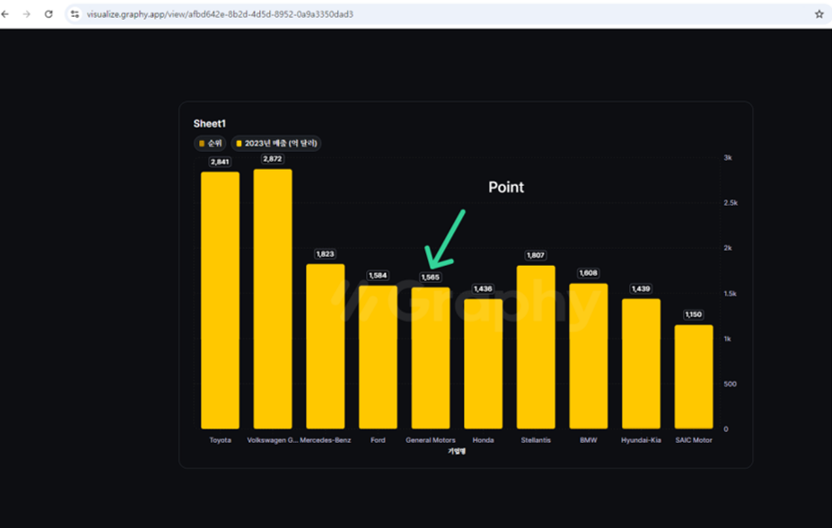The image size is (832, 528).
Task: Click the Volkswagen G... axis label
Action: click(273, 440)
